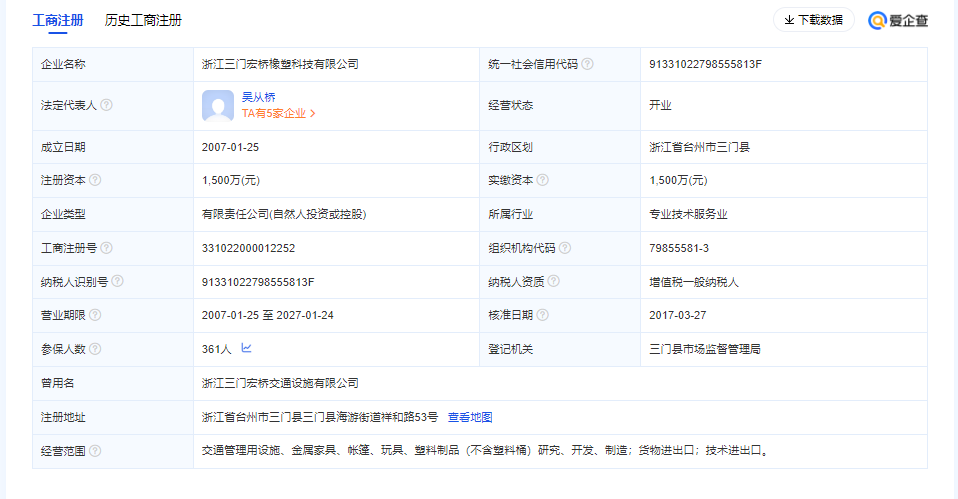Click the 成立日期 label cell
958x499 pixels.
pos(113,147)
